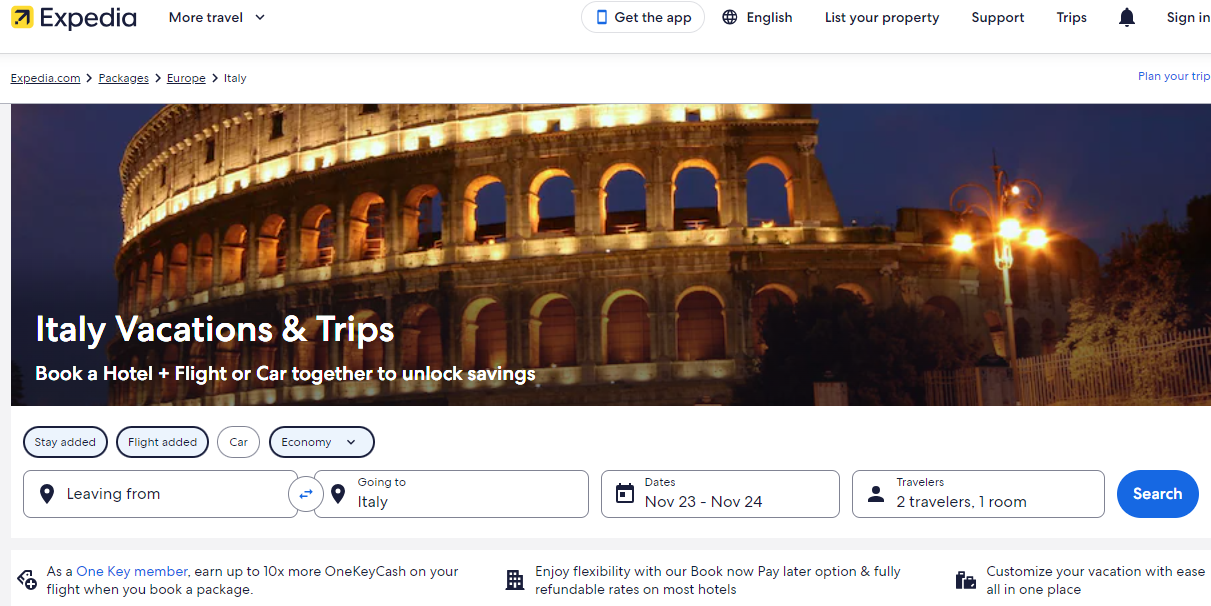Open the Trips menu item
Image resolution: width=1211 pixels, height=606 pixels.
(x=1071, y=17)
